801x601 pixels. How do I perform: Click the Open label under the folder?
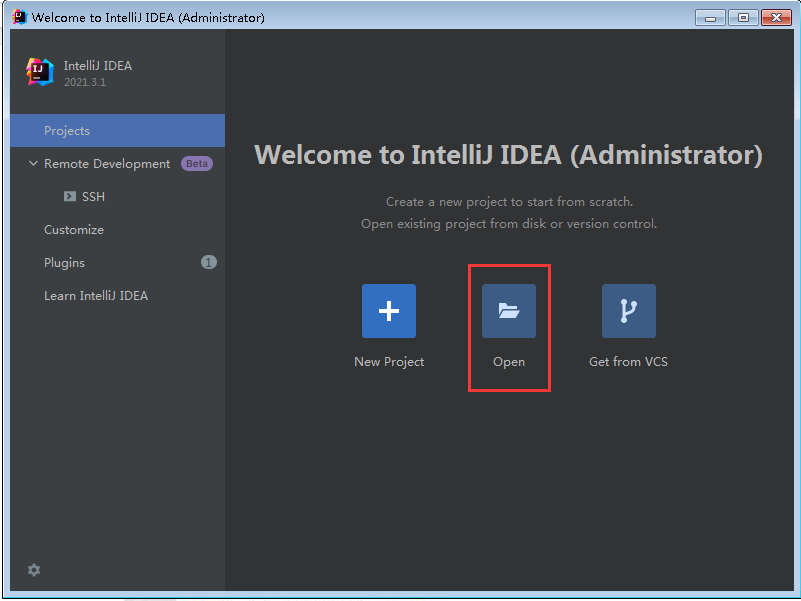tap(509, 362)
